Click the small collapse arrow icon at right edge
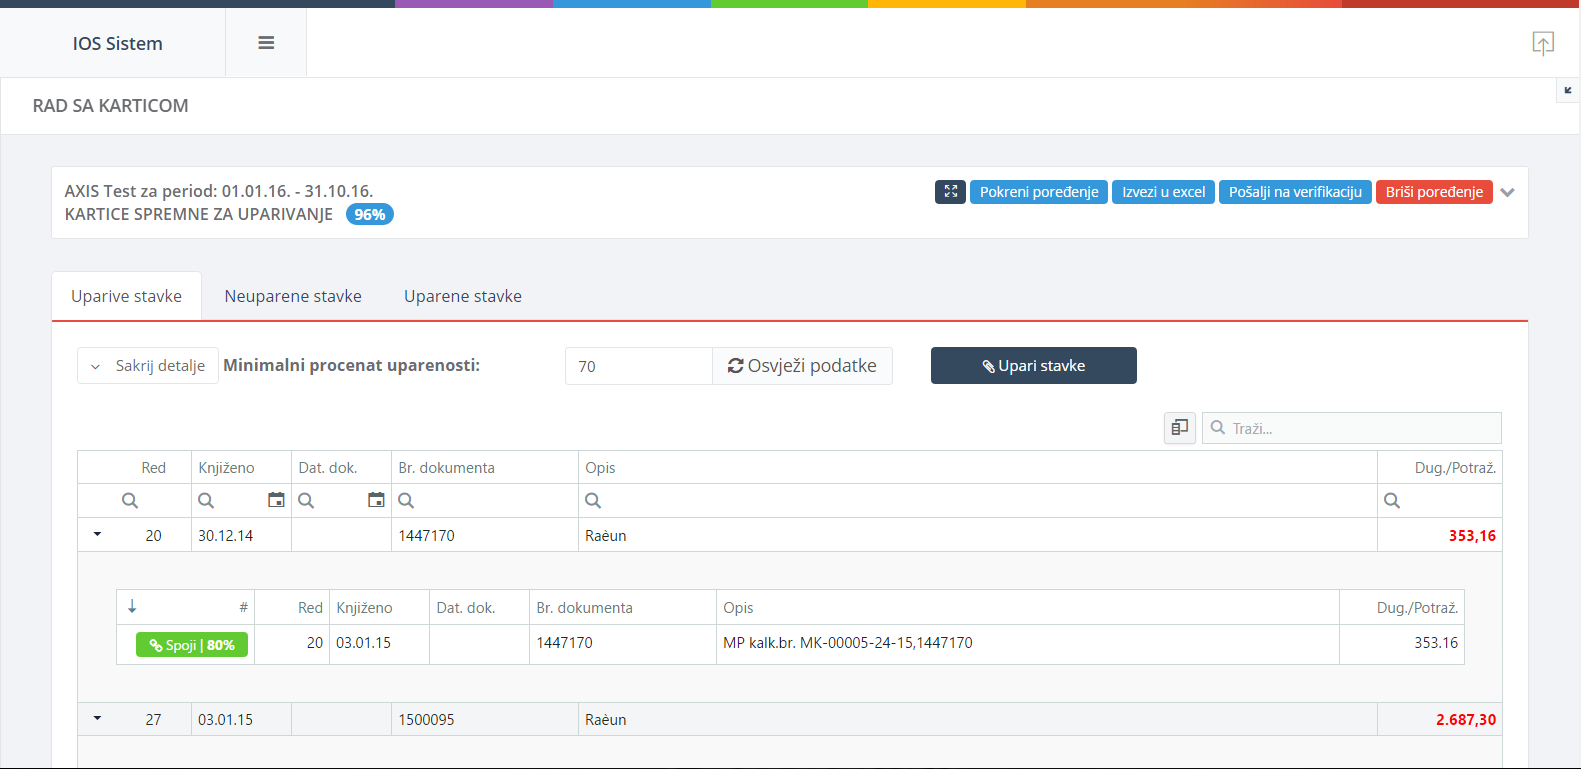The image size is (1581, 769). [x=1568, y=91]
